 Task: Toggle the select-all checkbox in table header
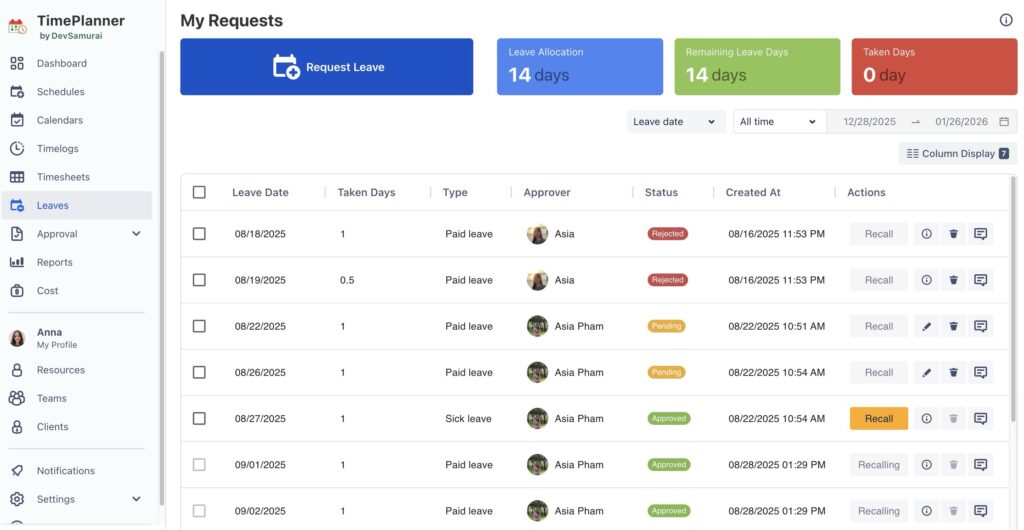coord(199,192)
